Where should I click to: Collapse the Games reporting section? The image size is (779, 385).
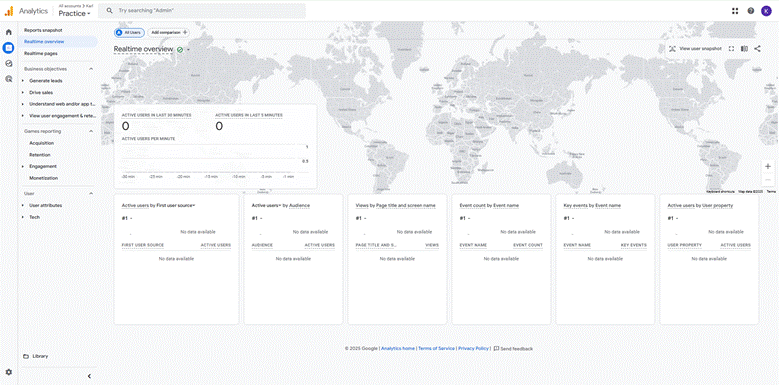91,131
